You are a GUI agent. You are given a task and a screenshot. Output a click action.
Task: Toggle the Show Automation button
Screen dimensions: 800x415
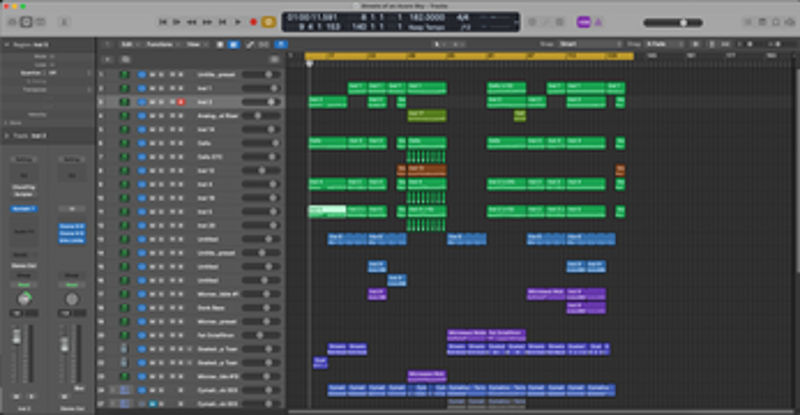pos(249,44)
